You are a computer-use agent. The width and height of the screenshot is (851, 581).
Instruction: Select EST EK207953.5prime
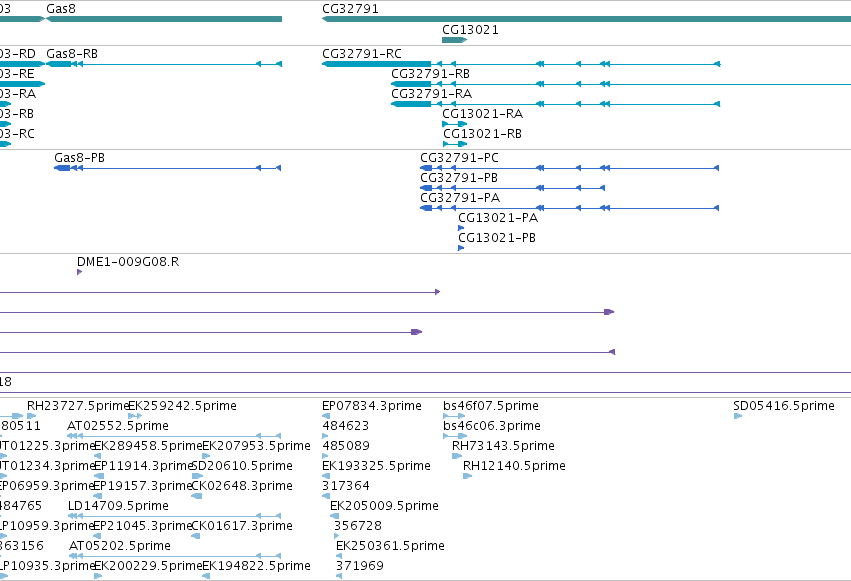point(206,456)
